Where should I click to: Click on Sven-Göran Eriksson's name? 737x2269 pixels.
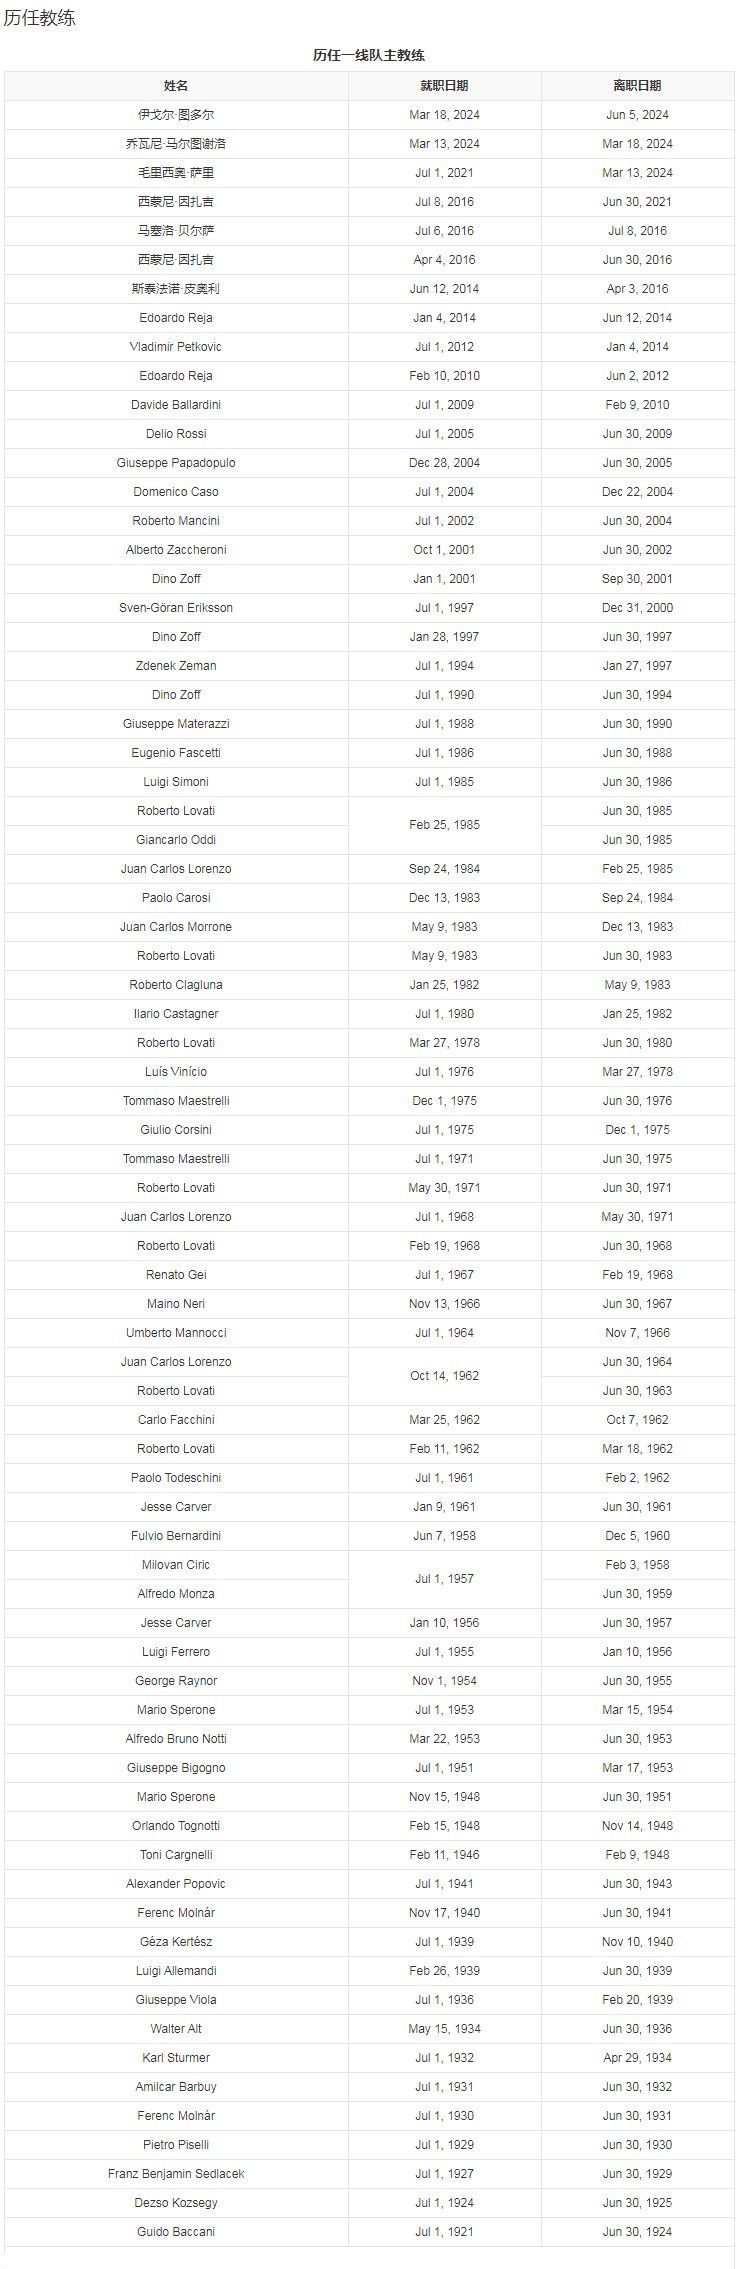pyautogui.click(x=176, y=608)
